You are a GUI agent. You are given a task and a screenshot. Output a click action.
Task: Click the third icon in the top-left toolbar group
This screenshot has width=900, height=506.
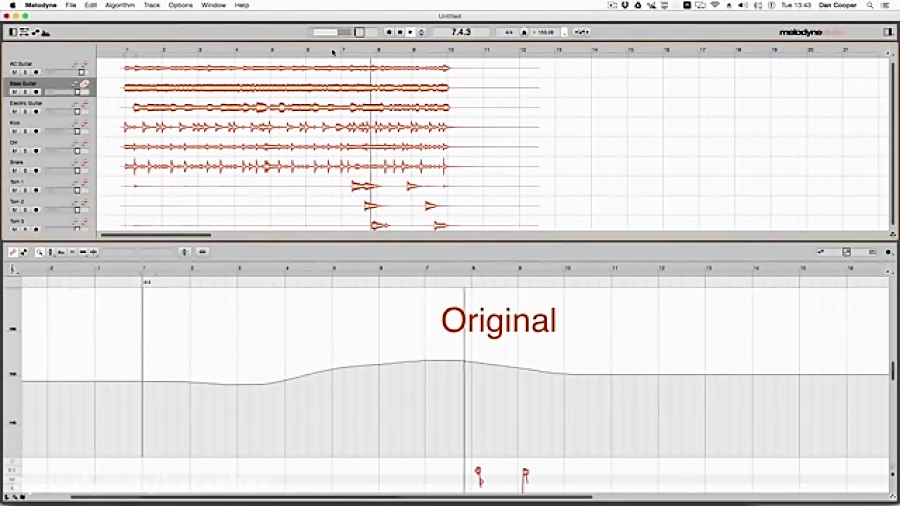(x=36, y=32)
